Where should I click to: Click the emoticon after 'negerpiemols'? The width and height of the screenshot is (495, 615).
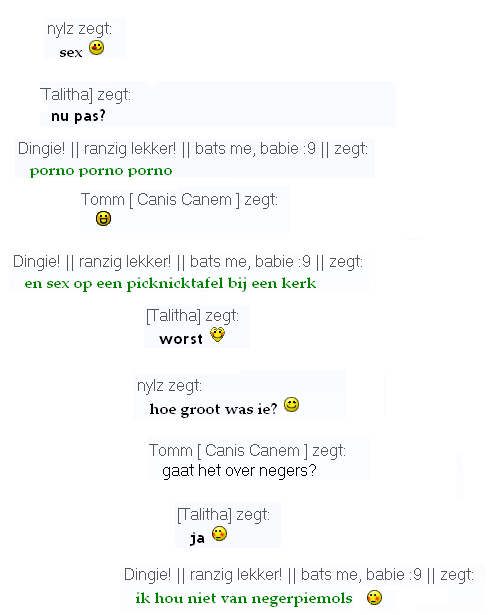374,597
